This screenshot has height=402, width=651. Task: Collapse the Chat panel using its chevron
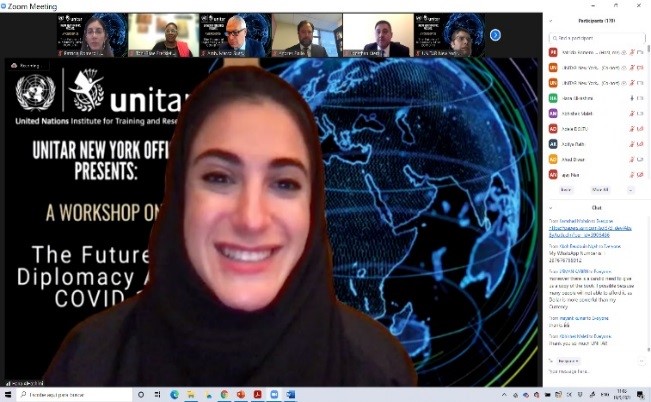tap(551, 208)
